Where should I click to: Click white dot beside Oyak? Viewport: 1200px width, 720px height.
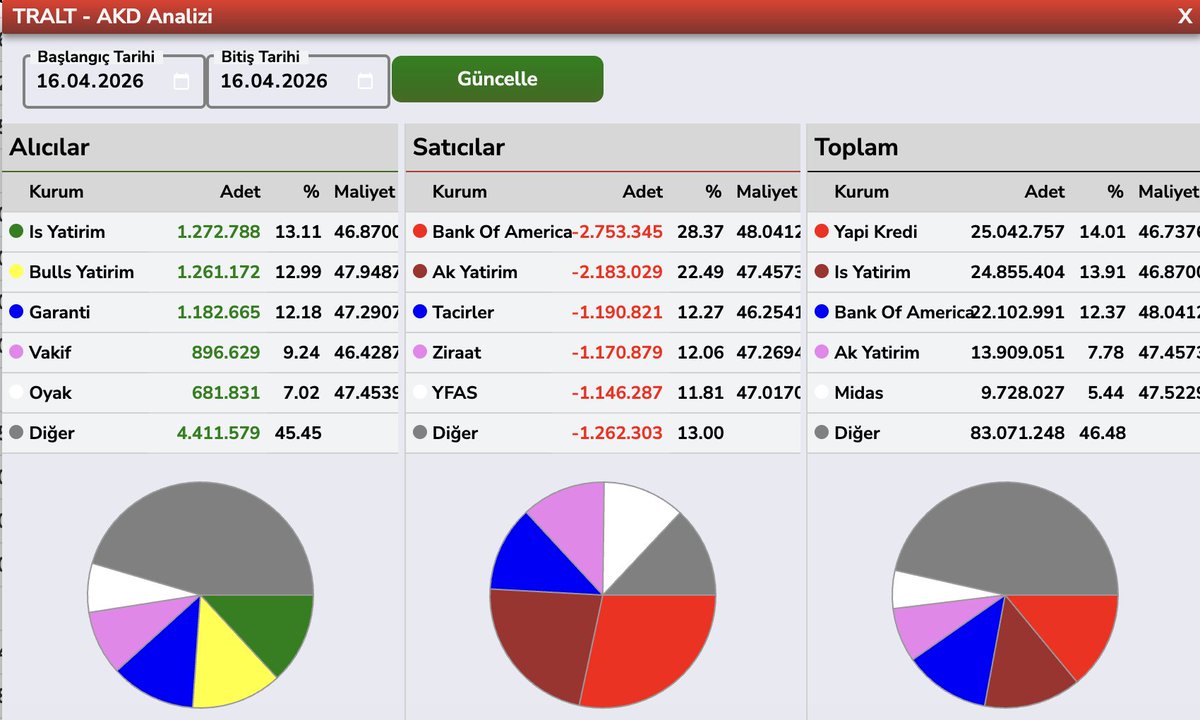pos(16,392)
